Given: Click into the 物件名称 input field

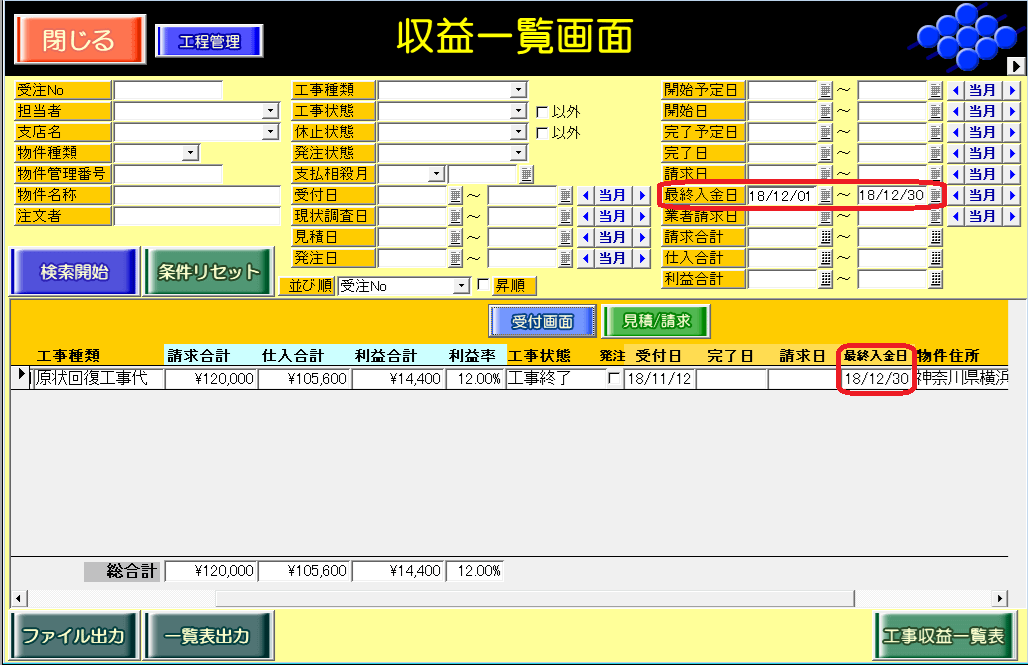Looking at the screenshot, I should pyautogui.click(x=196, y=195).
